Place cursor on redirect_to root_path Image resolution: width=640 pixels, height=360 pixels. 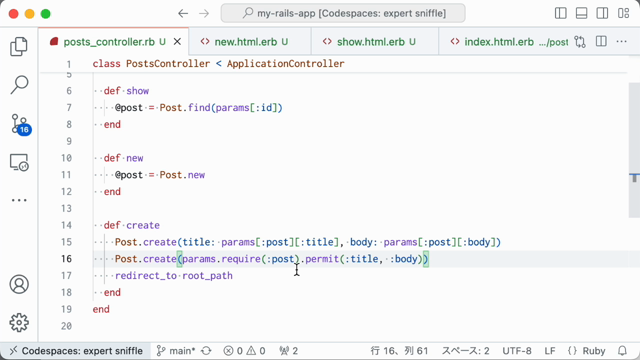pyautogui.click(x=173, y=276)
